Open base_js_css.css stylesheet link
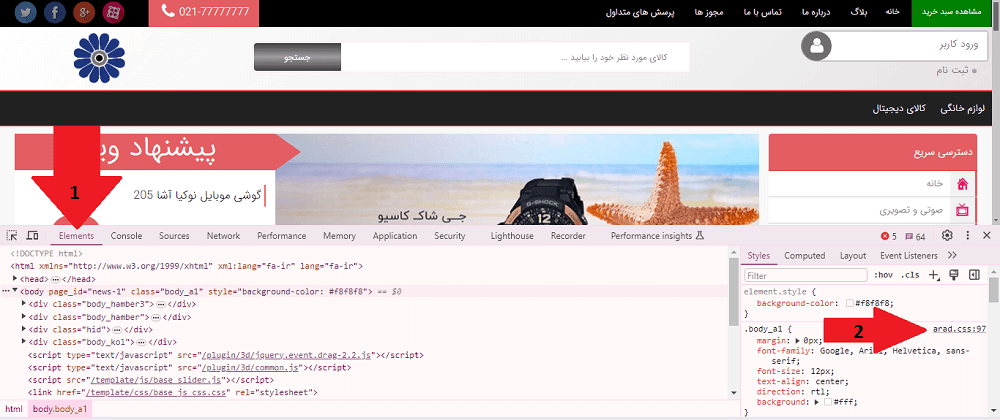 click(156, 393)
